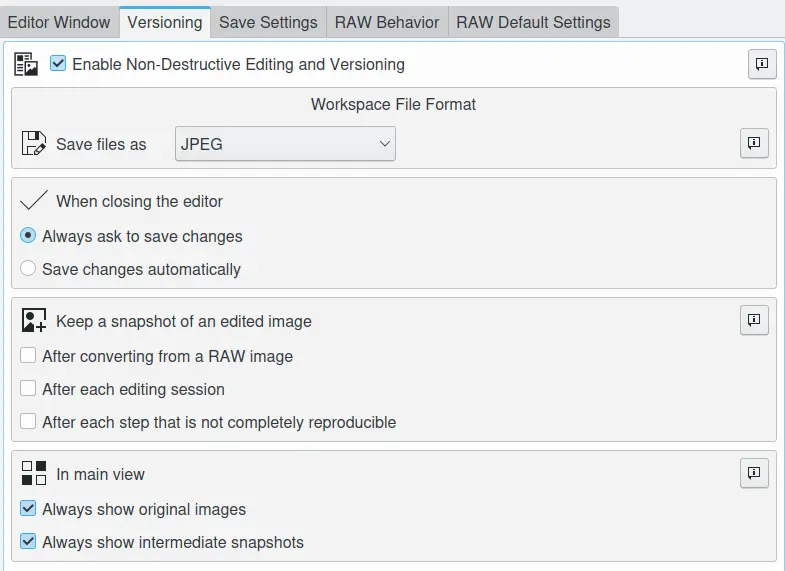785x571 pixels.
Task: Click the versioning icon at top left
Action: (27, 65)
